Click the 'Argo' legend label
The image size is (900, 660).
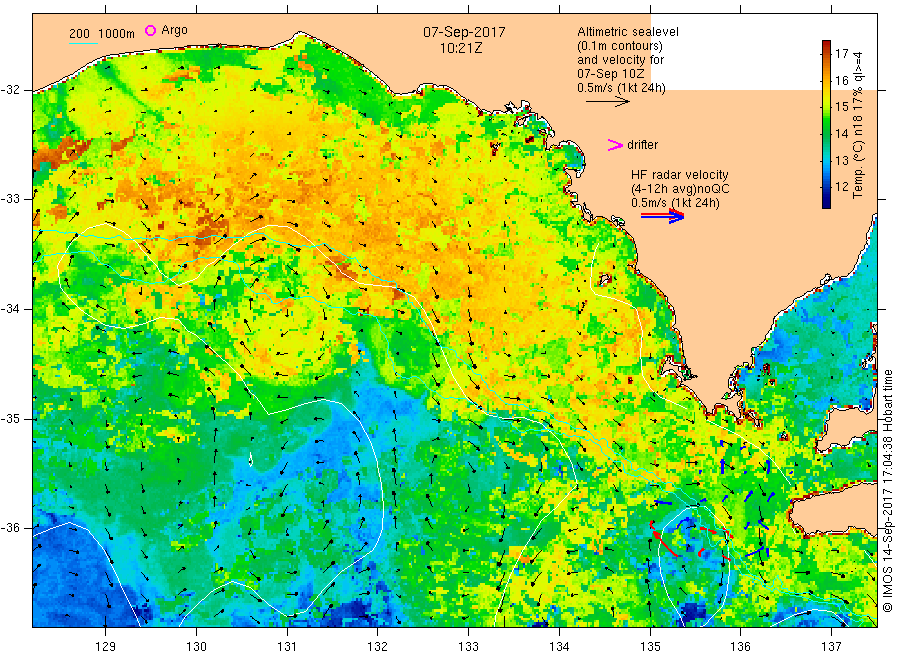tap(174, 30)
